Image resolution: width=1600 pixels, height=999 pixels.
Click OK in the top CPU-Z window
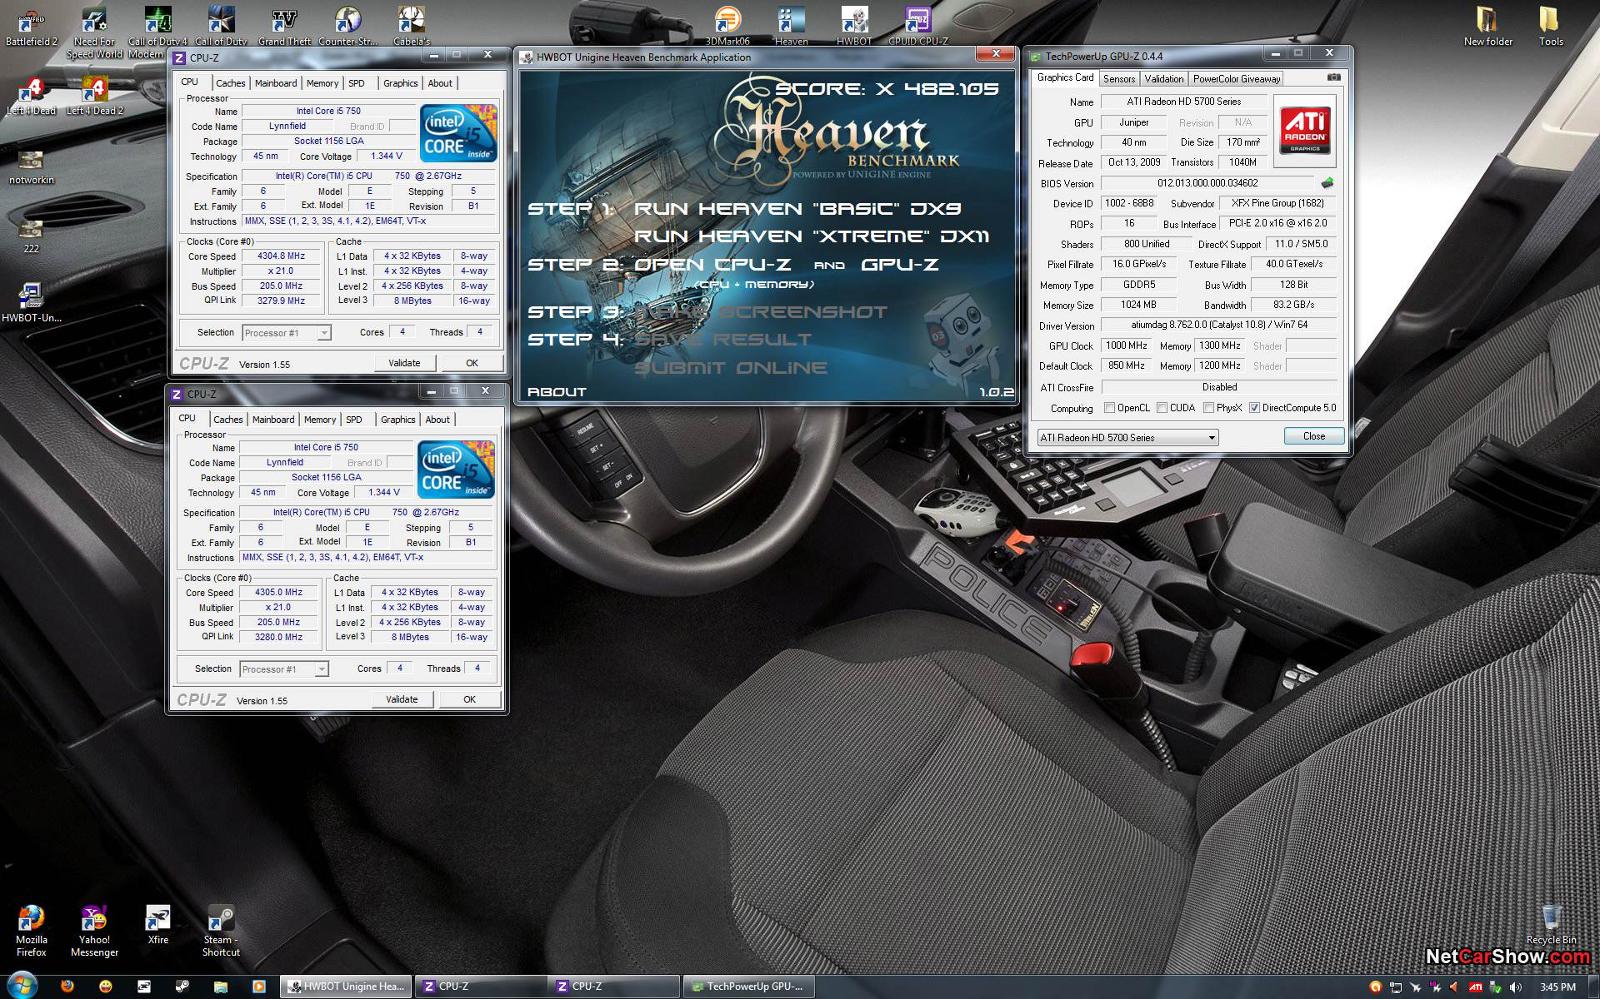[472, 363]
